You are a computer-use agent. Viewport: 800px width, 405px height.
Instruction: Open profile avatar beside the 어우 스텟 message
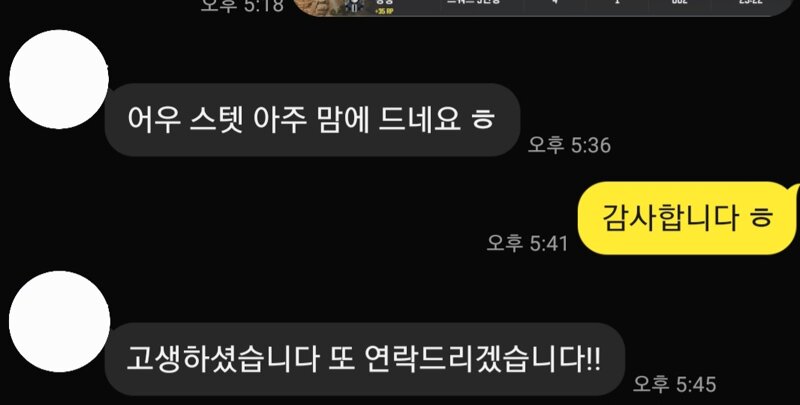click(59, 80)
